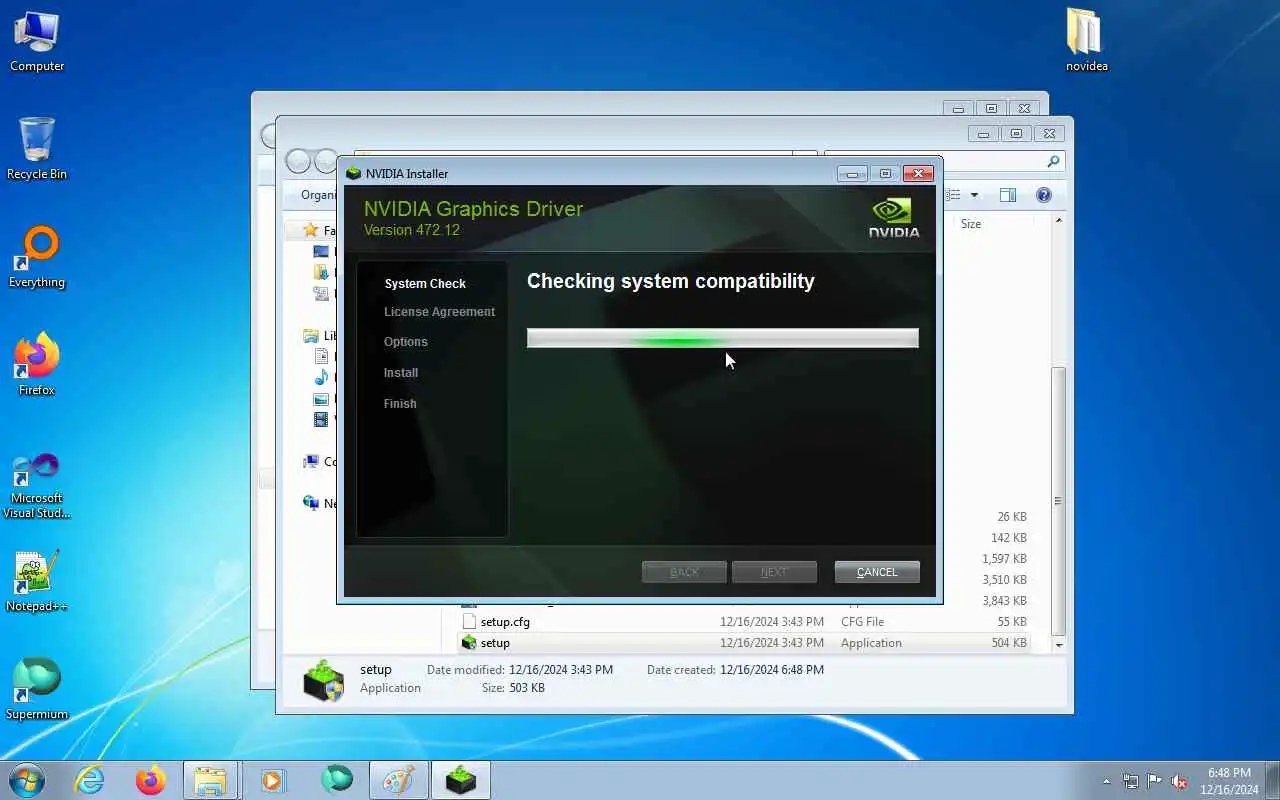The image size is (1280, 800).
Task: Click Explorer vertical scrollbar thumb
Action: click(1059, 500)
